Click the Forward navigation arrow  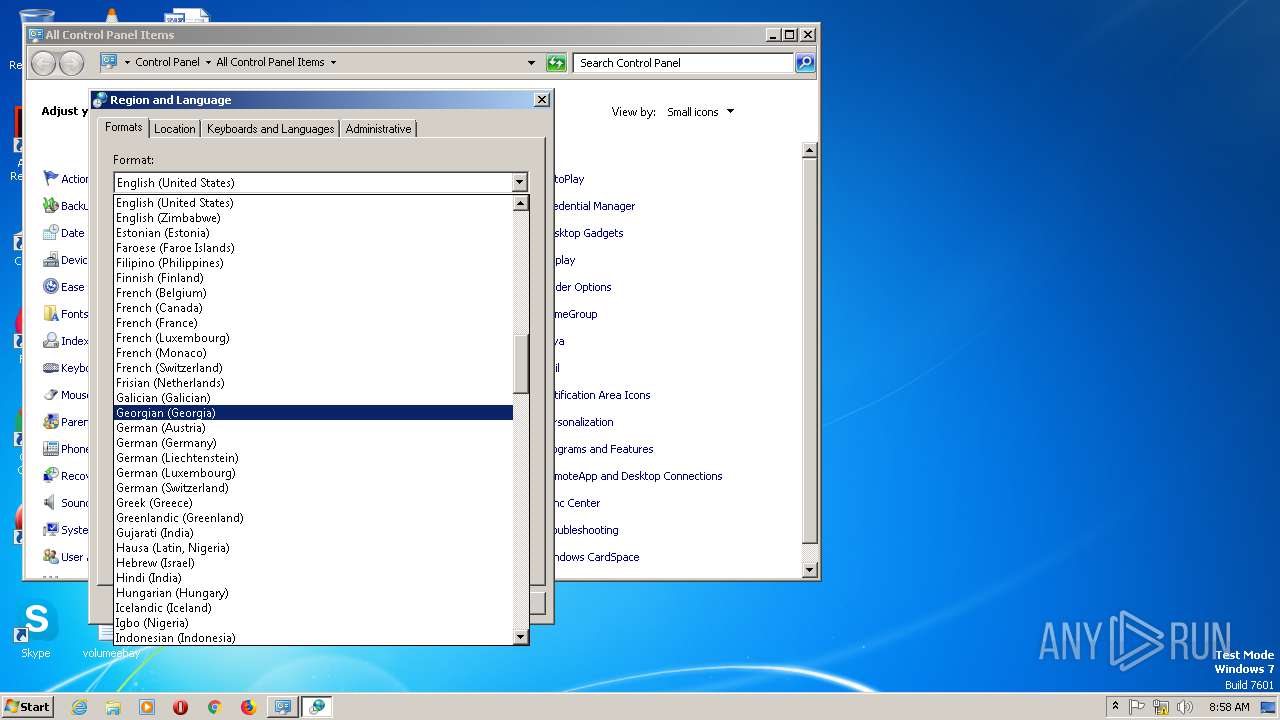pos(71,63)
